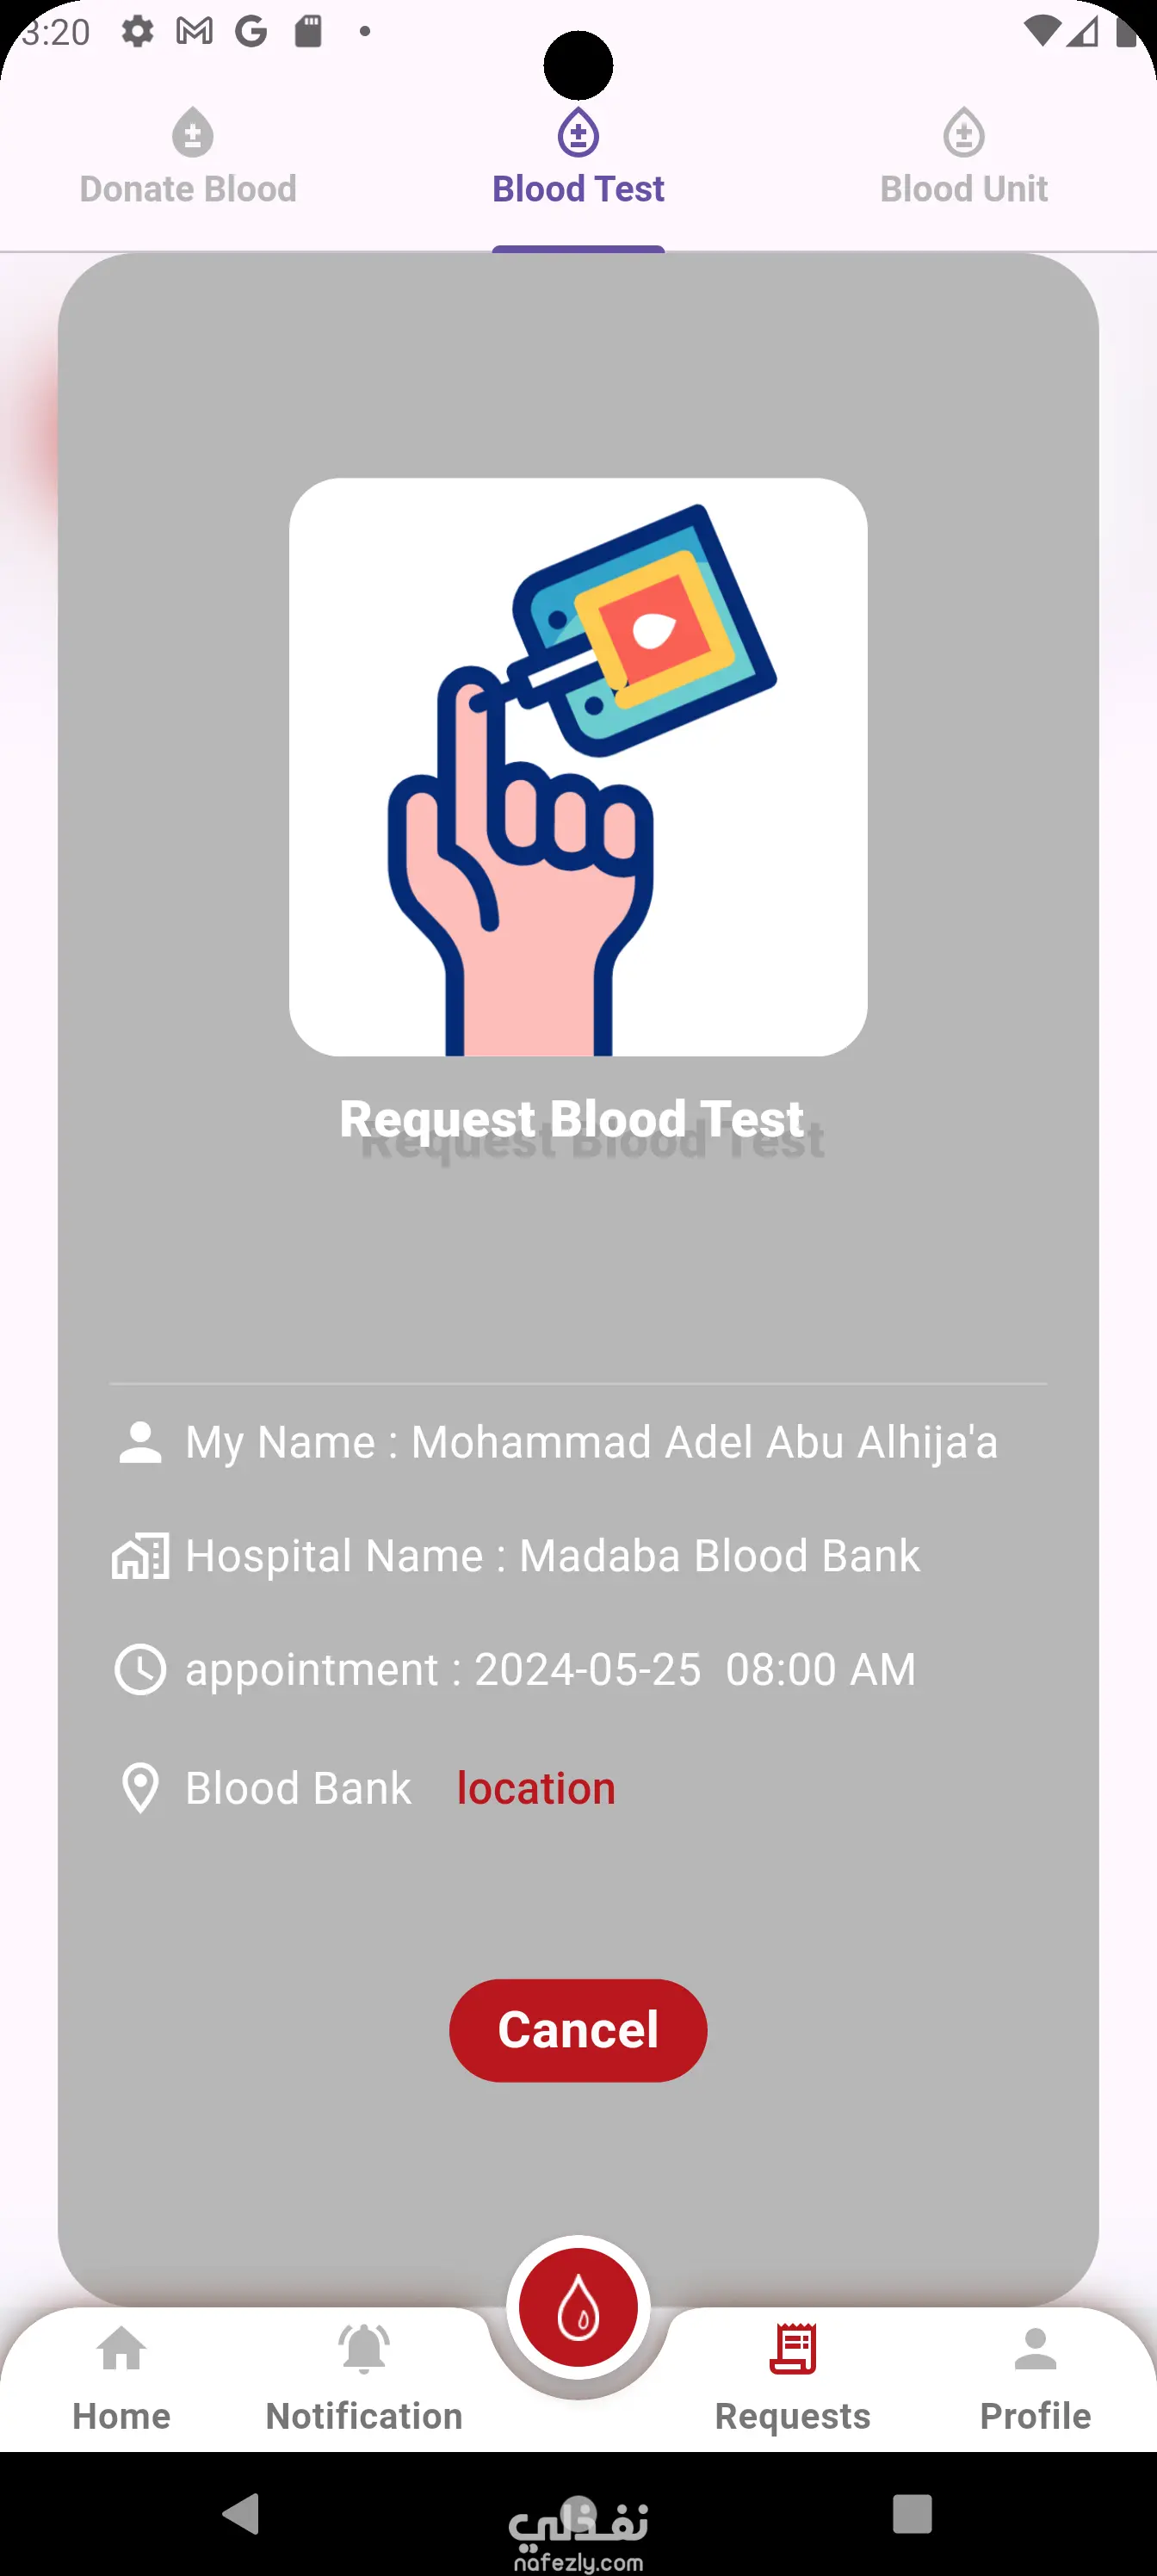Open the blood bank location link
Image resolution: width=1157 pixels, height=2576 pixels.
536,1788
